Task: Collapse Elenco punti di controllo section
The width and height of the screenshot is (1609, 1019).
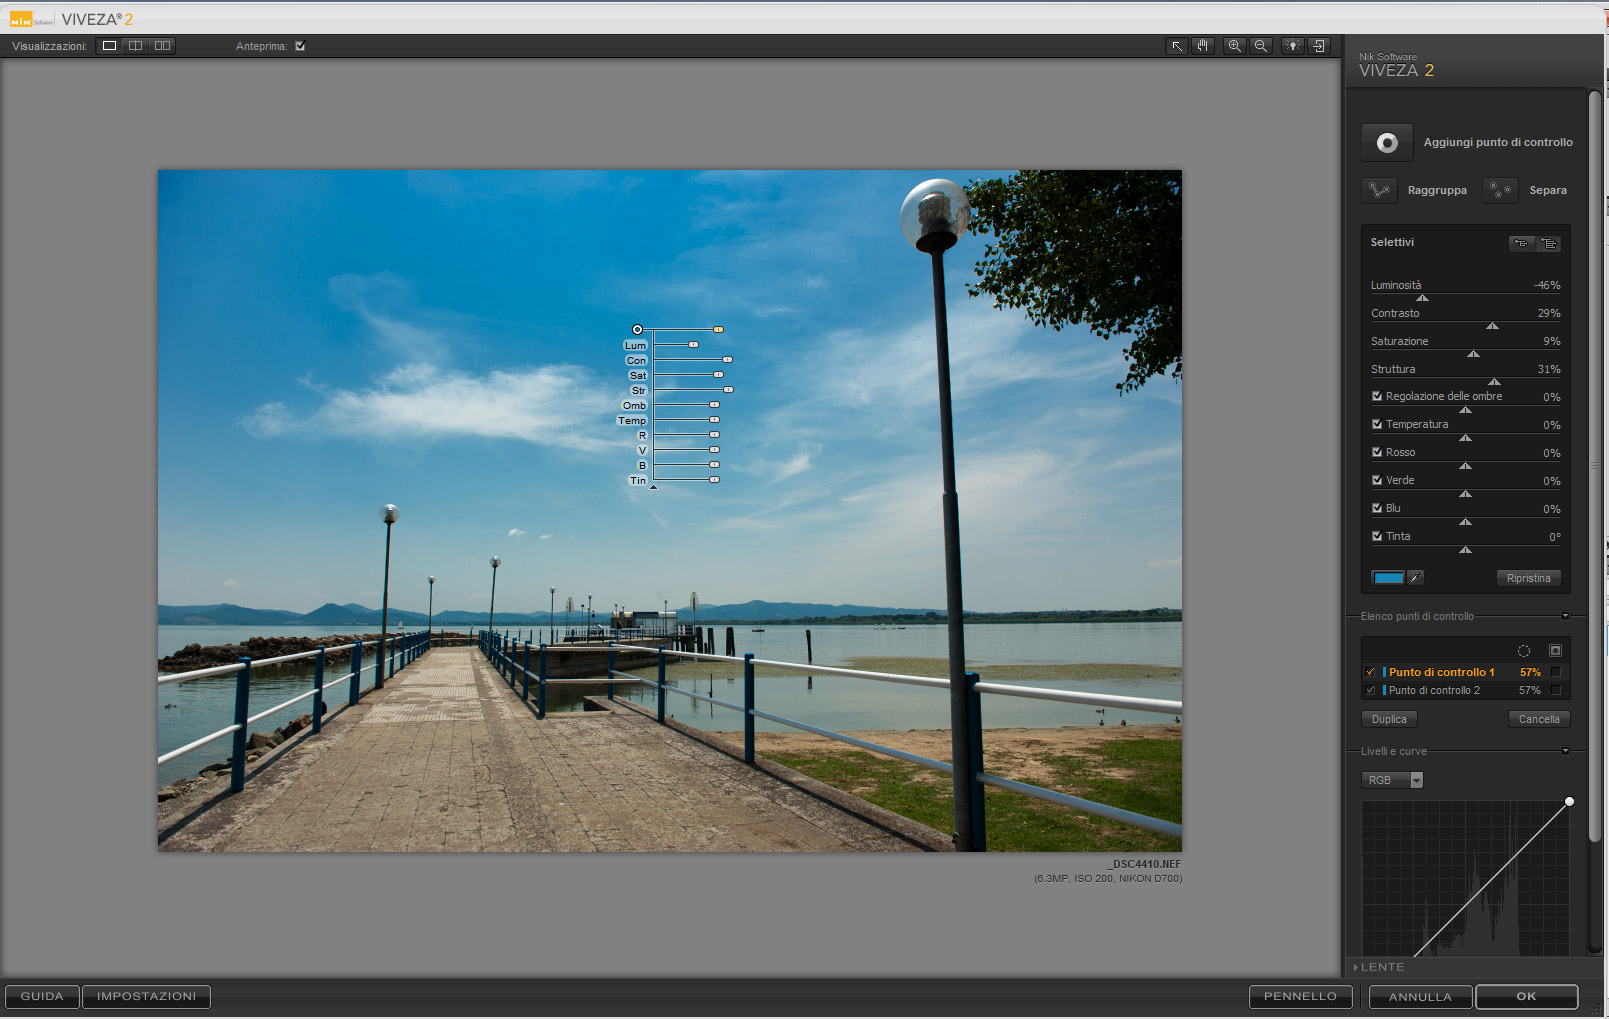Action: coord(1565,616)
